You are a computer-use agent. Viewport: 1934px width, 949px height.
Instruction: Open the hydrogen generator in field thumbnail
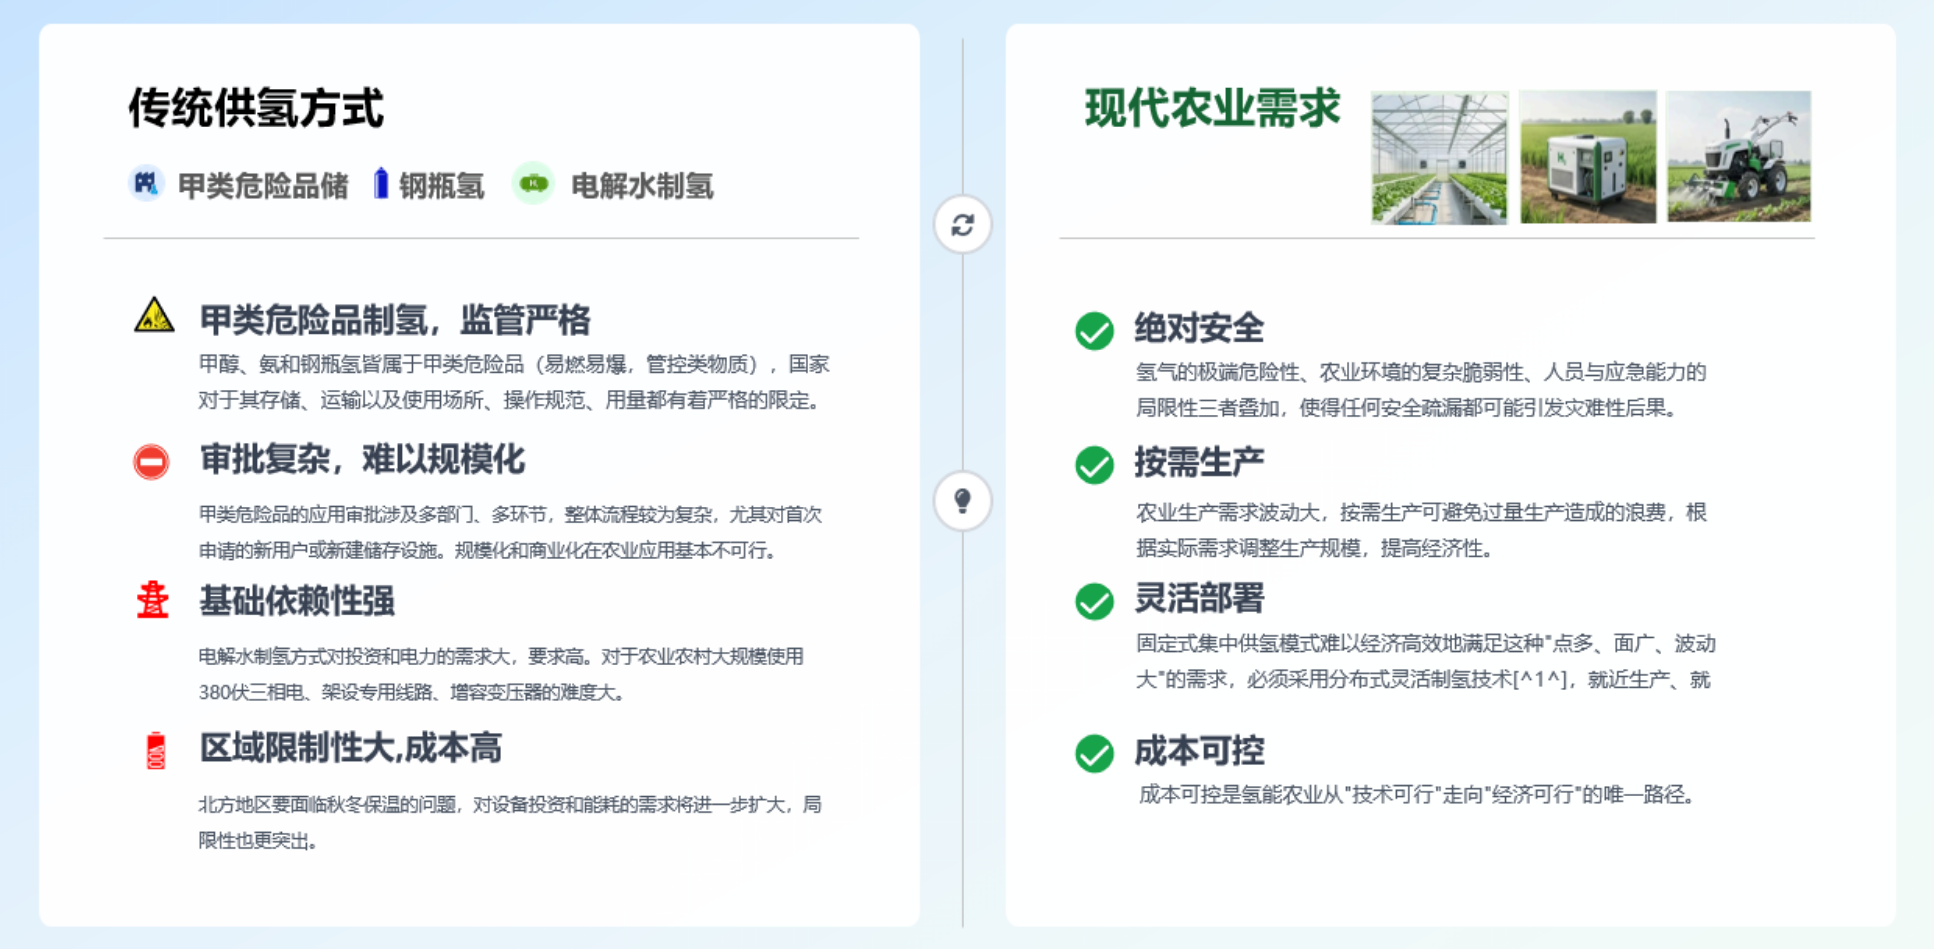click(1587, 157)
